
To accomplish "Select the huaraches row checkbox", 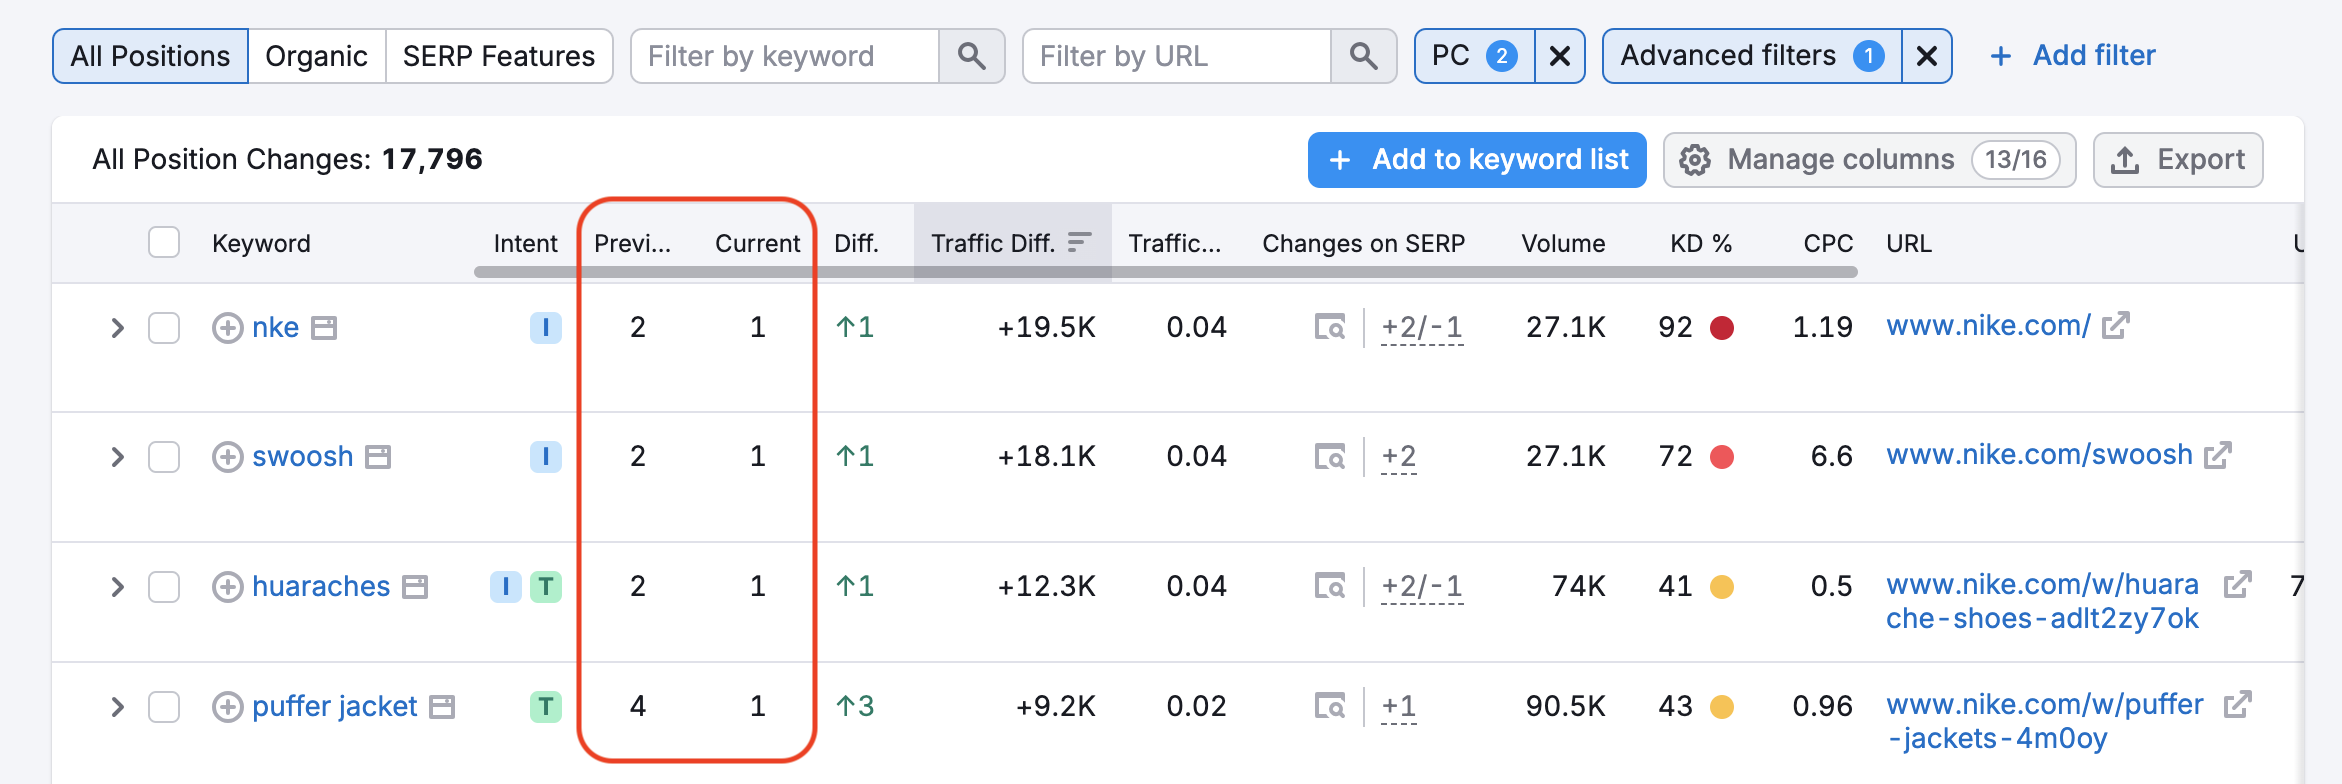I will pyautogui.click(x=164, y=587).
